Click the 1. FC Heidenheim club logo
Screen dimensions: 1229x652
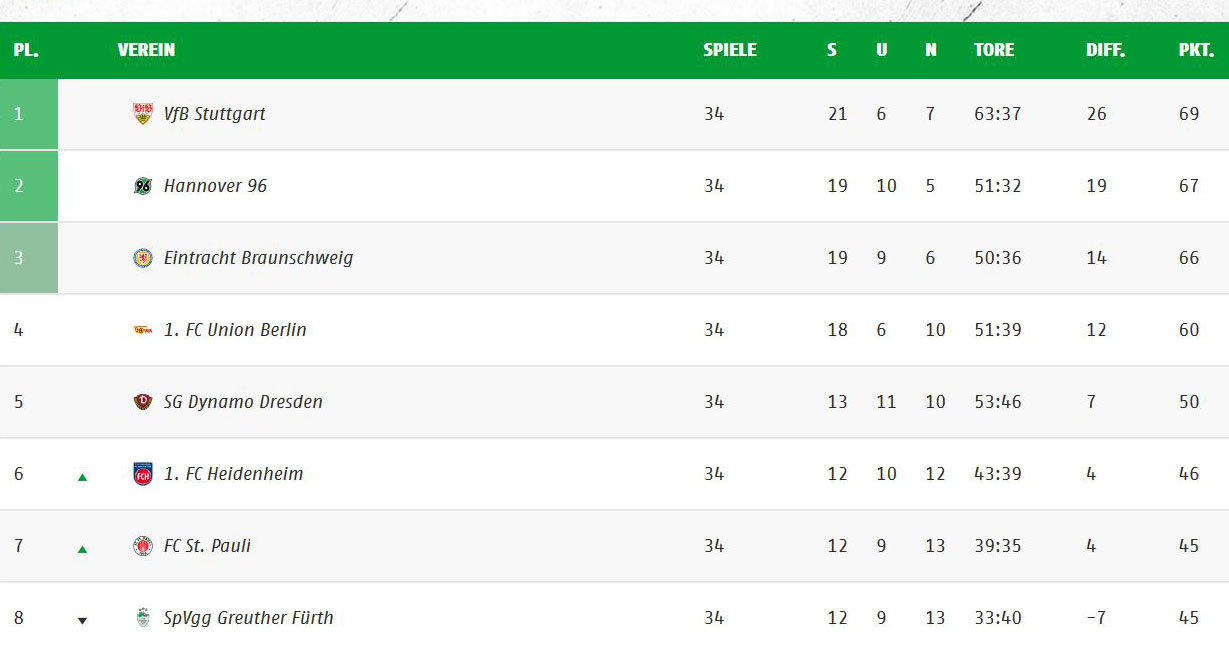pos(143,474)
